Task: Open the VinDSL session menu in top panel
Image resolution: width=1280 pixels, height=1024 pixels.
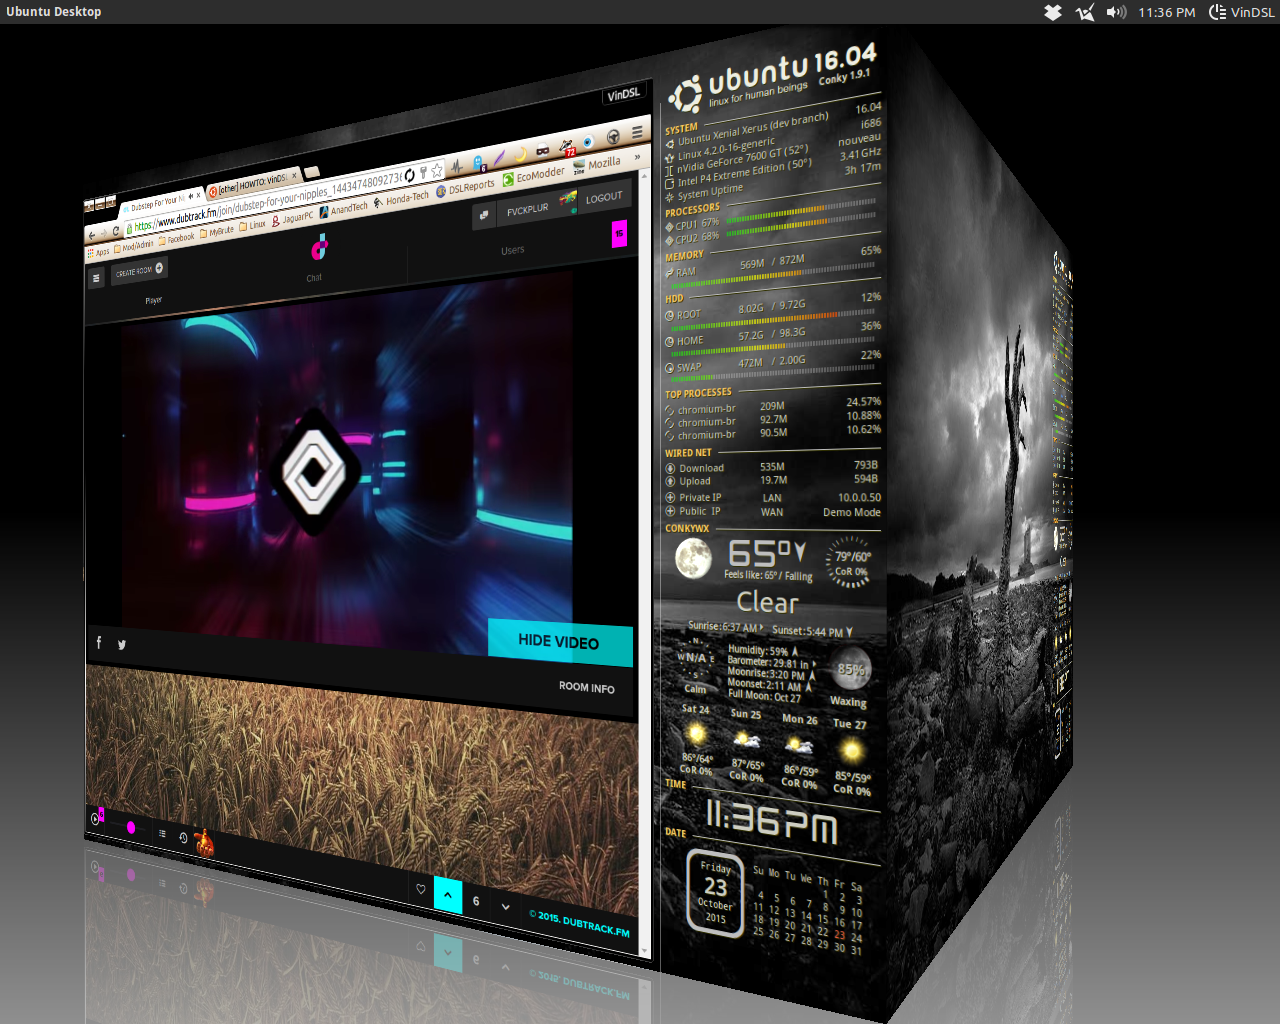Action: (x=1242, y=12)
